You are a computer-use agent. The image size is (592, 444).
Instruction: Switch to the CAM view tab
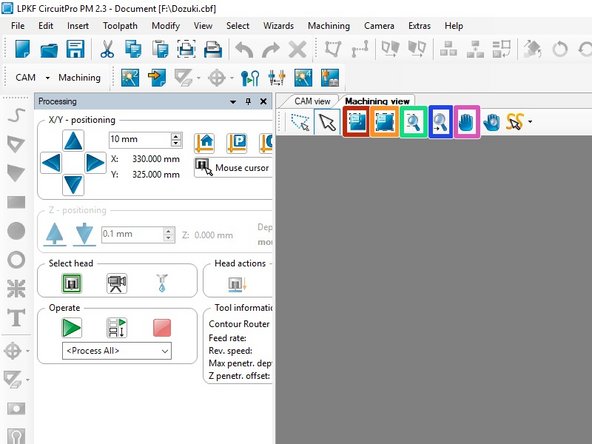pos(312,101)
